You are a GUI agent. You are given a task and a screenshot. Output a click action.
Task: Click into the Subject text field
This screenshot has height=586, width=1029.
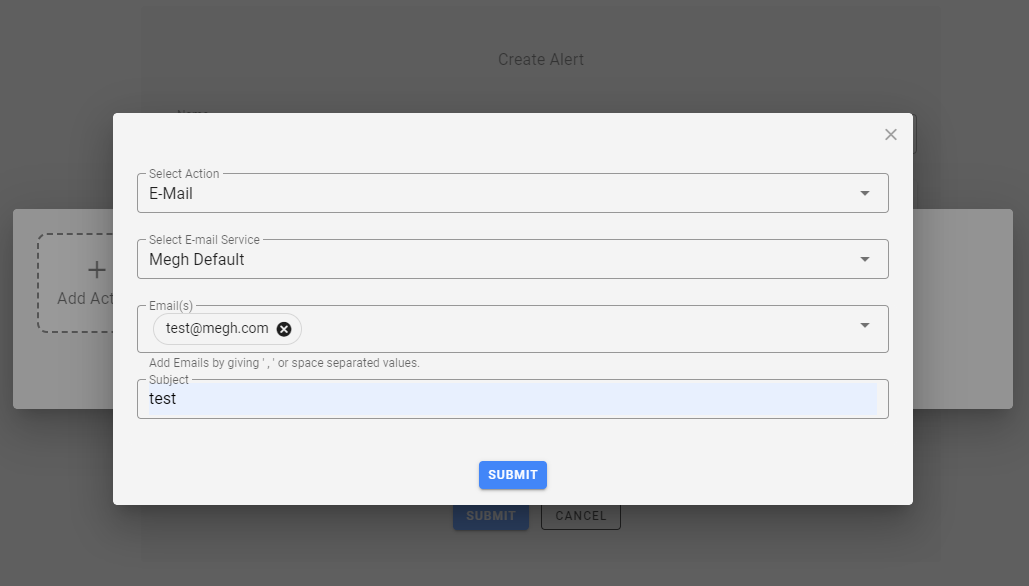(510, 399)
